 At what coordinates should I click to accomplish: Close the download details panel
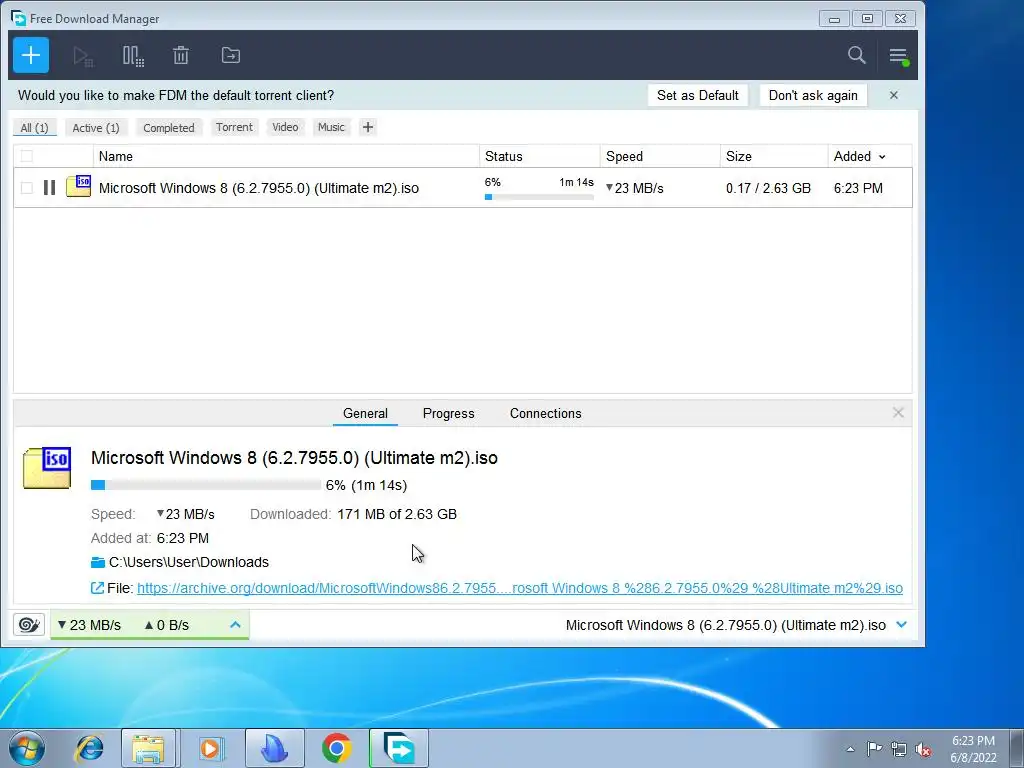(x=898, y=413)
